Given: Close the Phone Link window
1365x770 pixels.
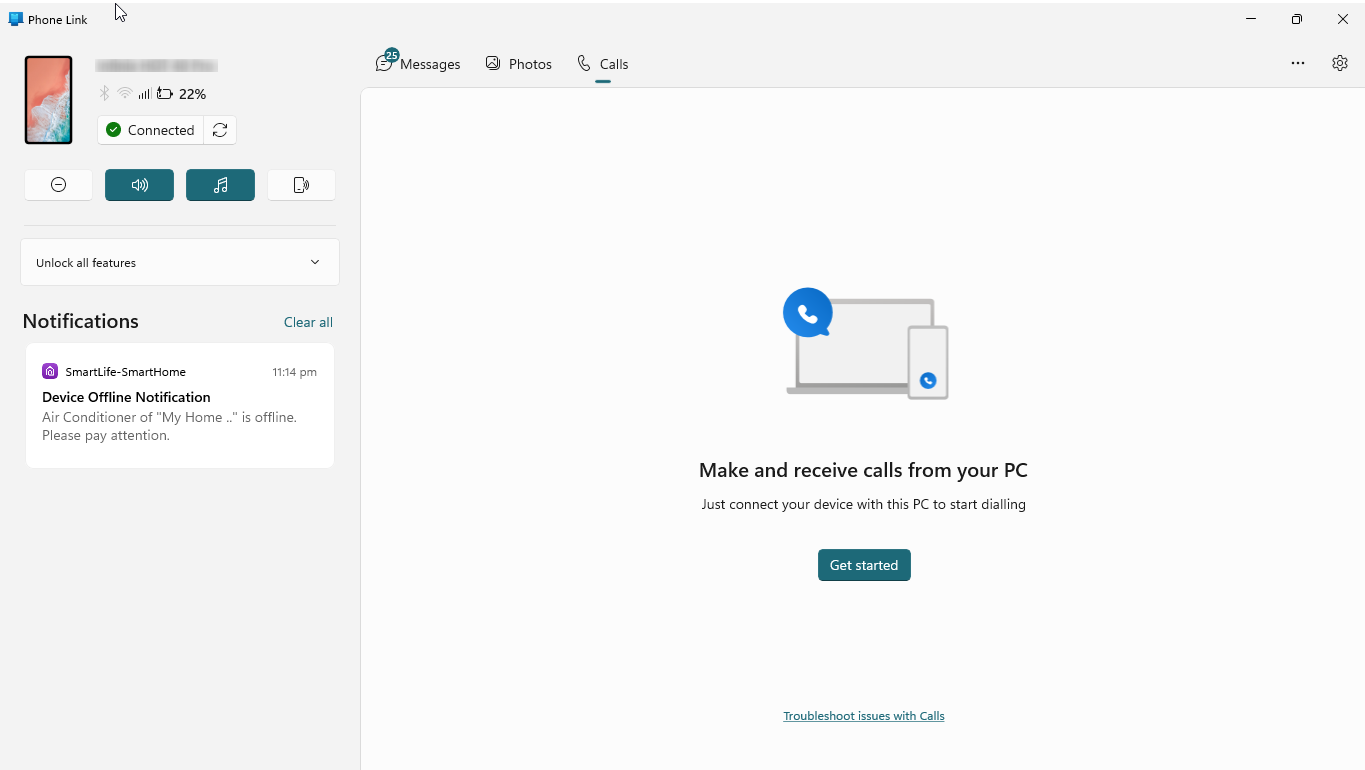Looking at the screenshot, I should [1343, 19].
